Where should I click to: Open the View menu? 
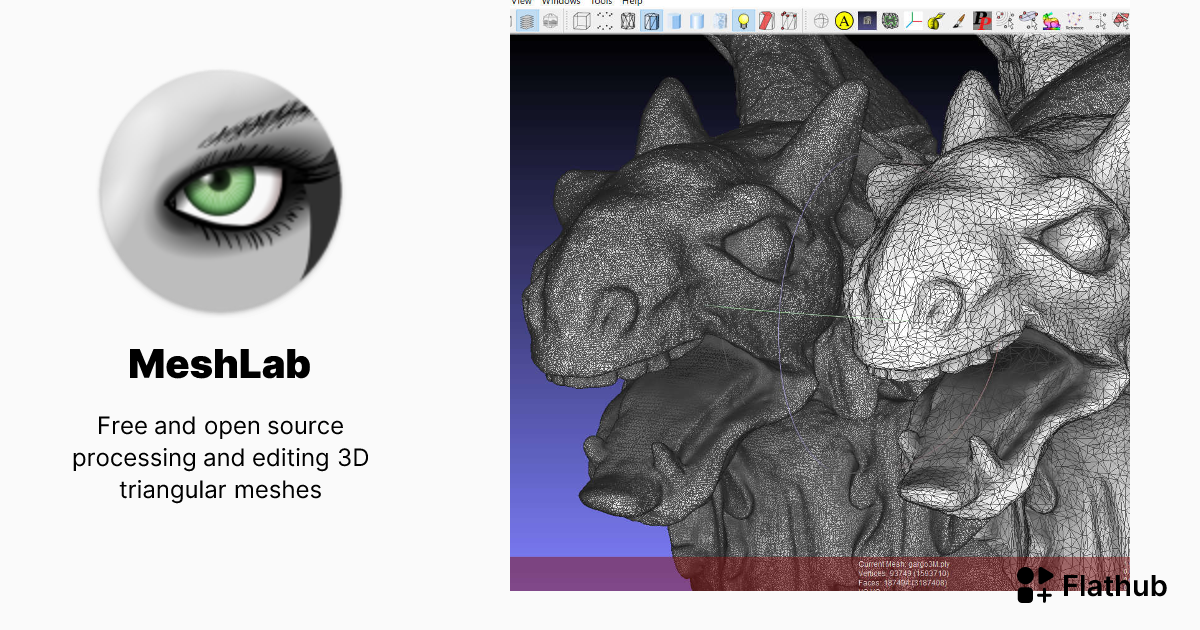[521, 2]
